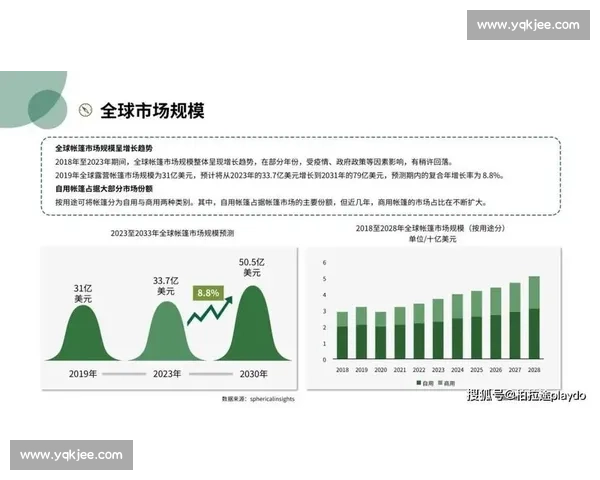Click the sentence starting 2019年全球露营帐篷市场规模
This screenshot has width=600, height=480.
[280, 175]
